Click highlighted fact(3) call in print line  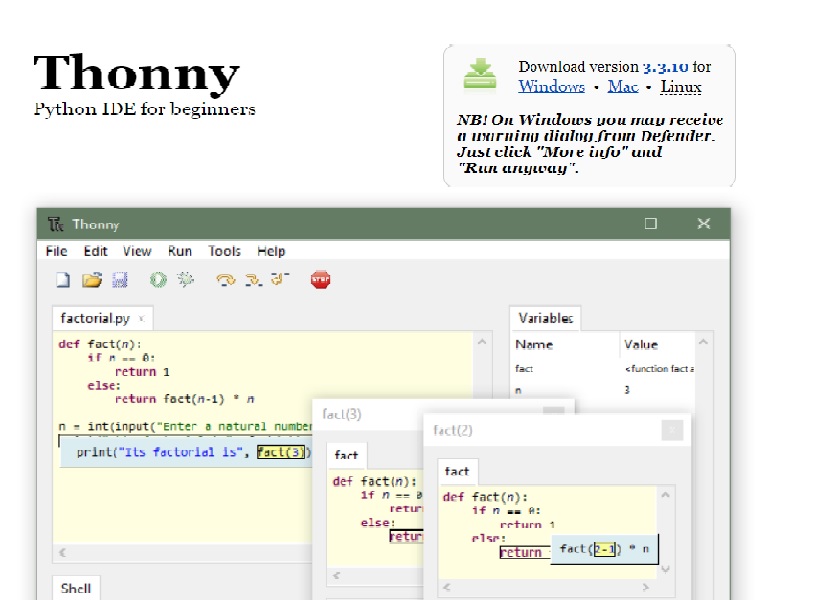click(282, 452)
